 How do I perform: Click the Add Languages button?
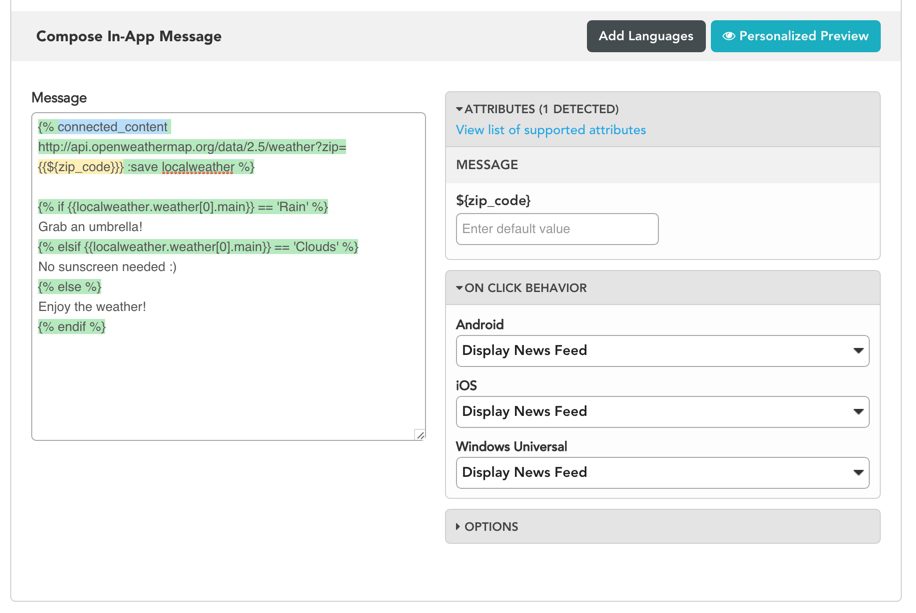pos(645,36)
